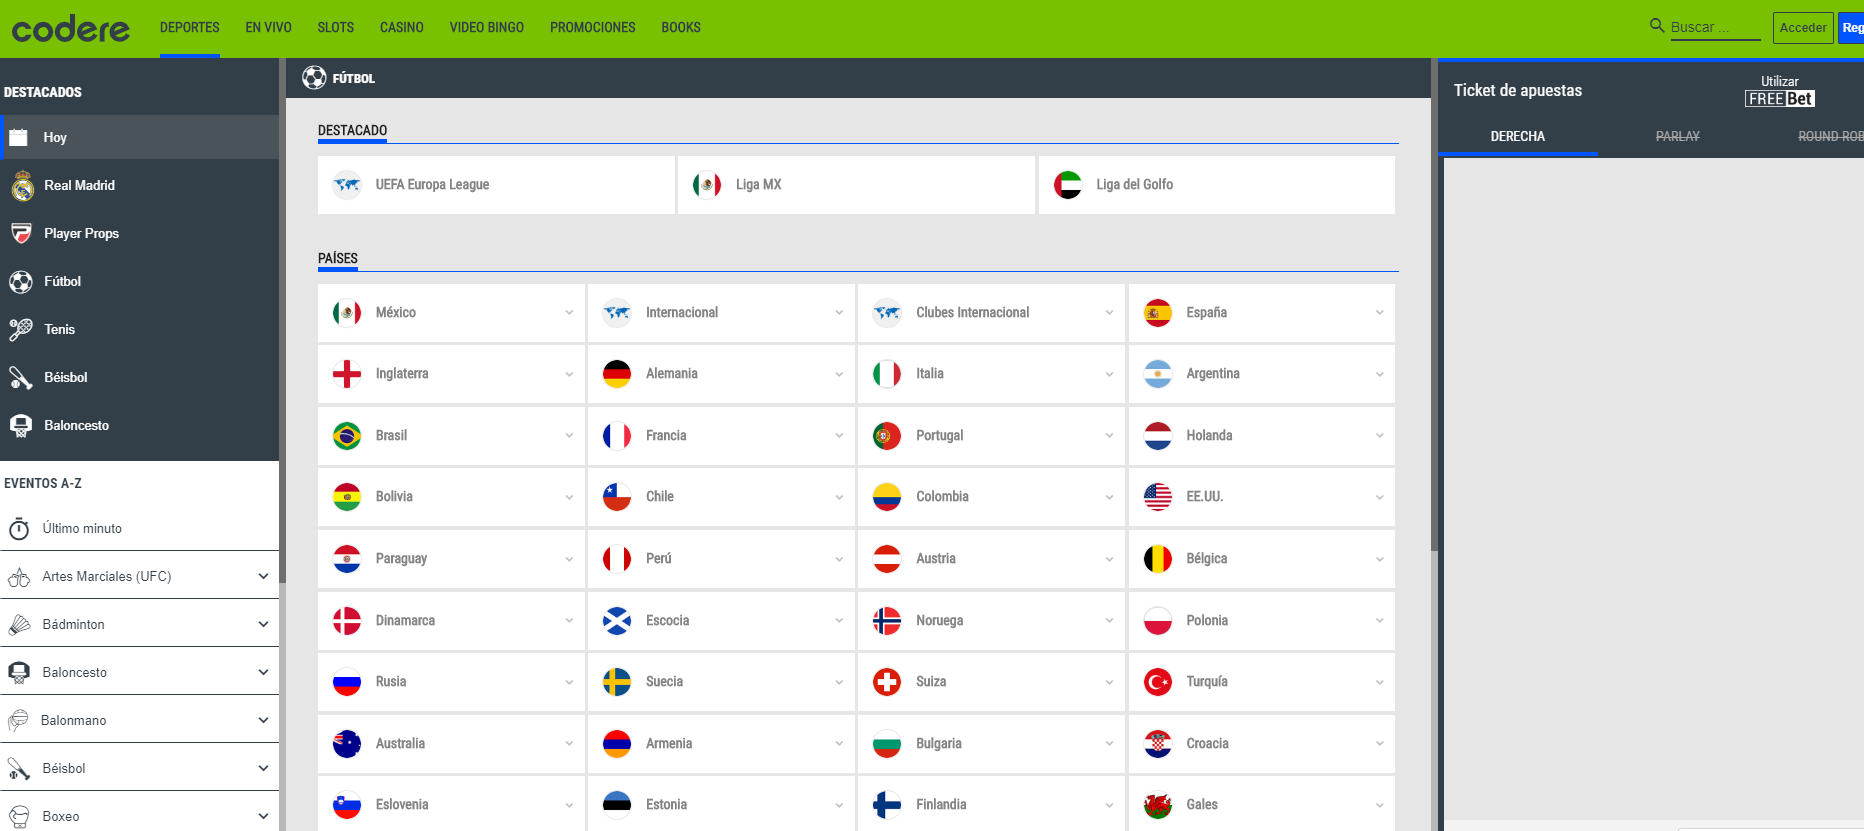Expand the Argentina dropdown arrow
Screen dimensions: 1864x831
(x=1379, y=374)
